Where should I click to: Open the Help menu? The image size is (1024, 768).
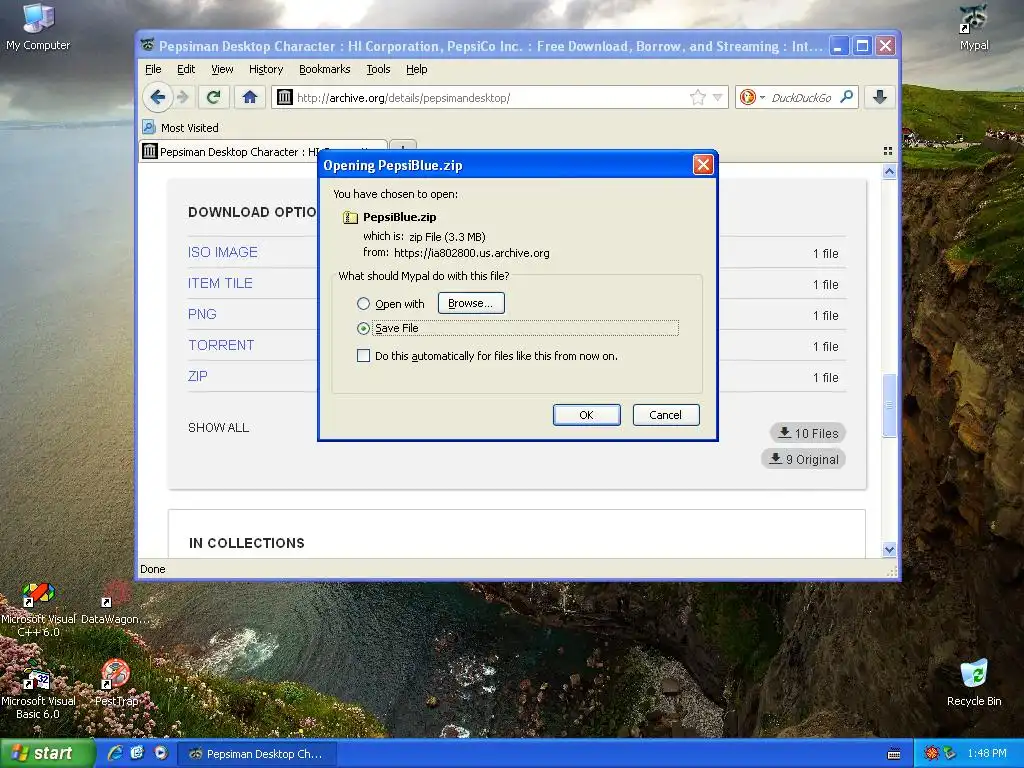click(417, 69)
